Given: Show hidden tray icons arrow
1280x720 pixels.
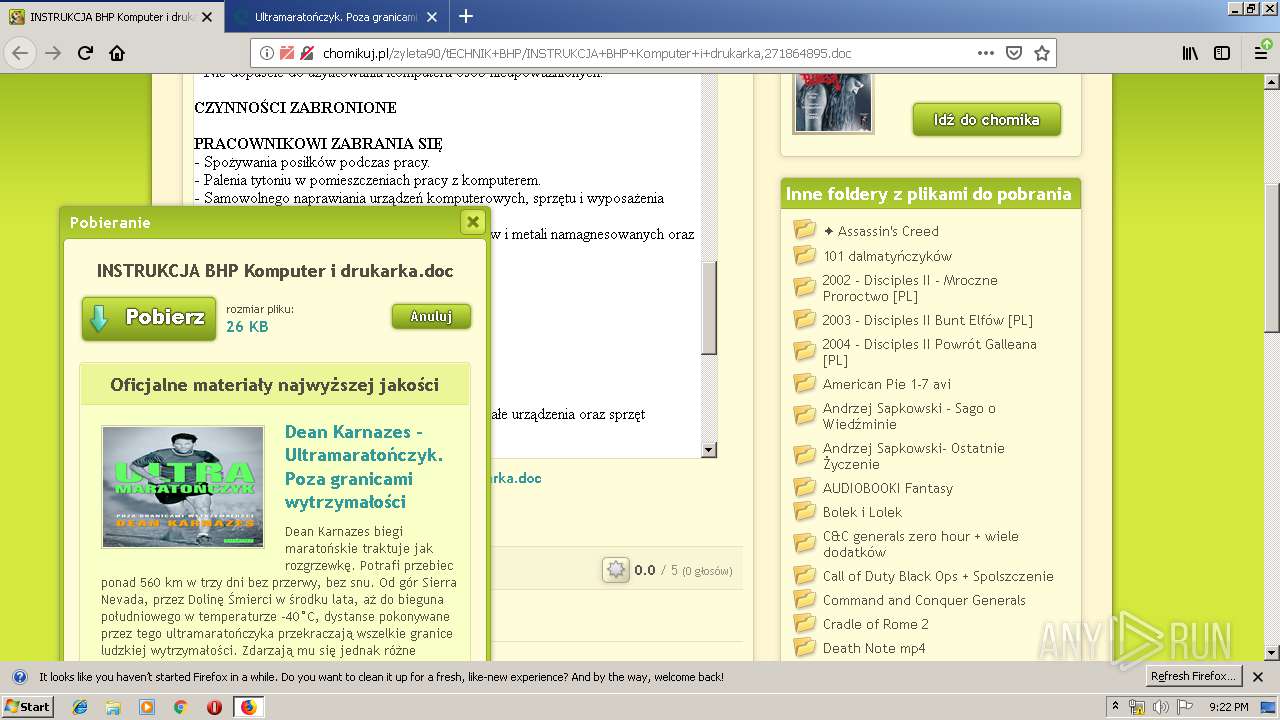Looking at the screenshot, I should pos(1115,707).
